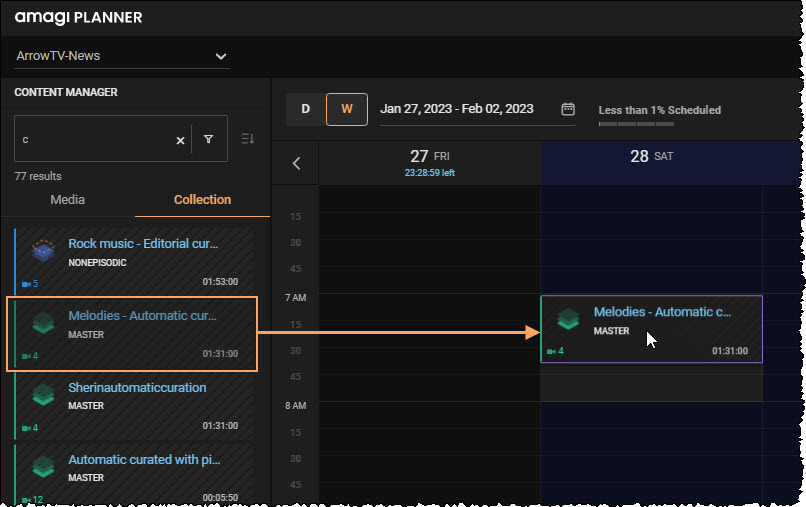Click the Less than 1% Scheduled progress bar
806x507 pixels.
[636, 124]
